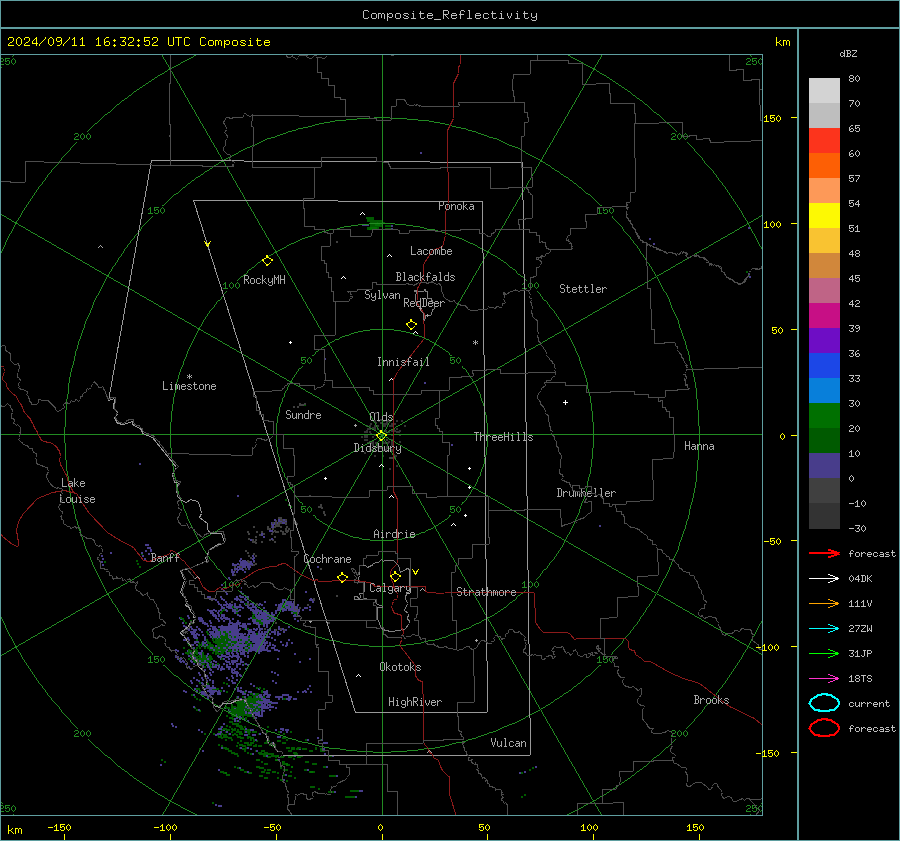
Task: Click the Blackfalds city label
Action: [425, 277]
